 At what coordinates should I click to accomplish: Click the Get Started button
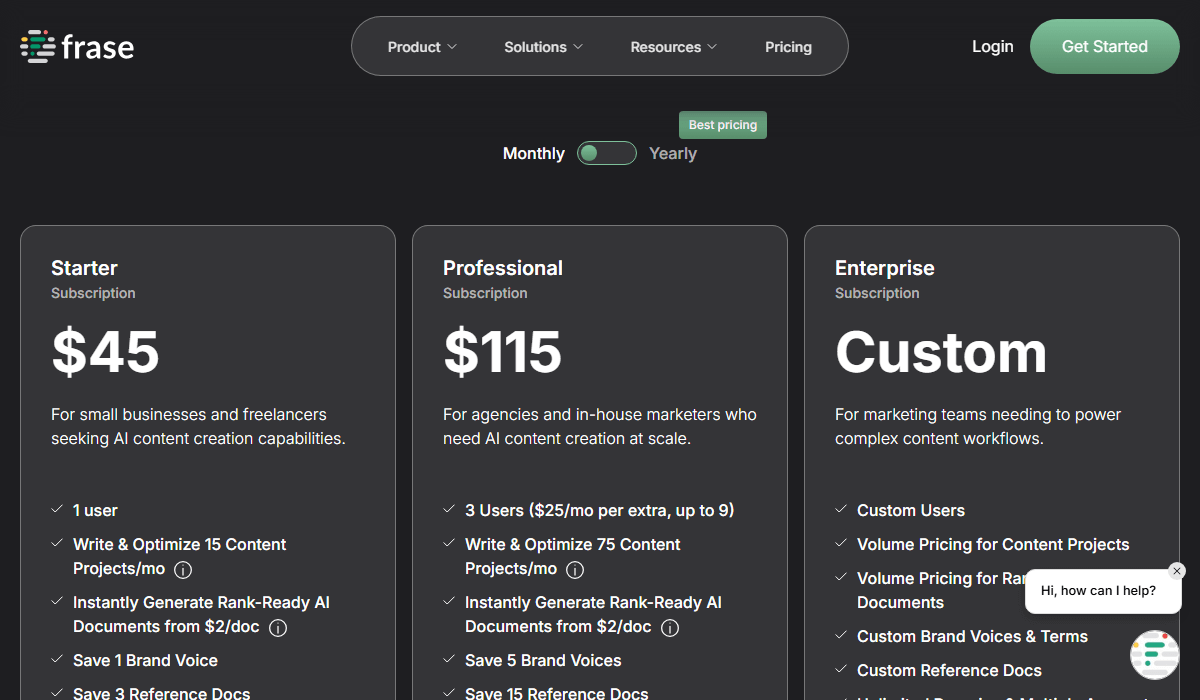(x=1105, y=46)
